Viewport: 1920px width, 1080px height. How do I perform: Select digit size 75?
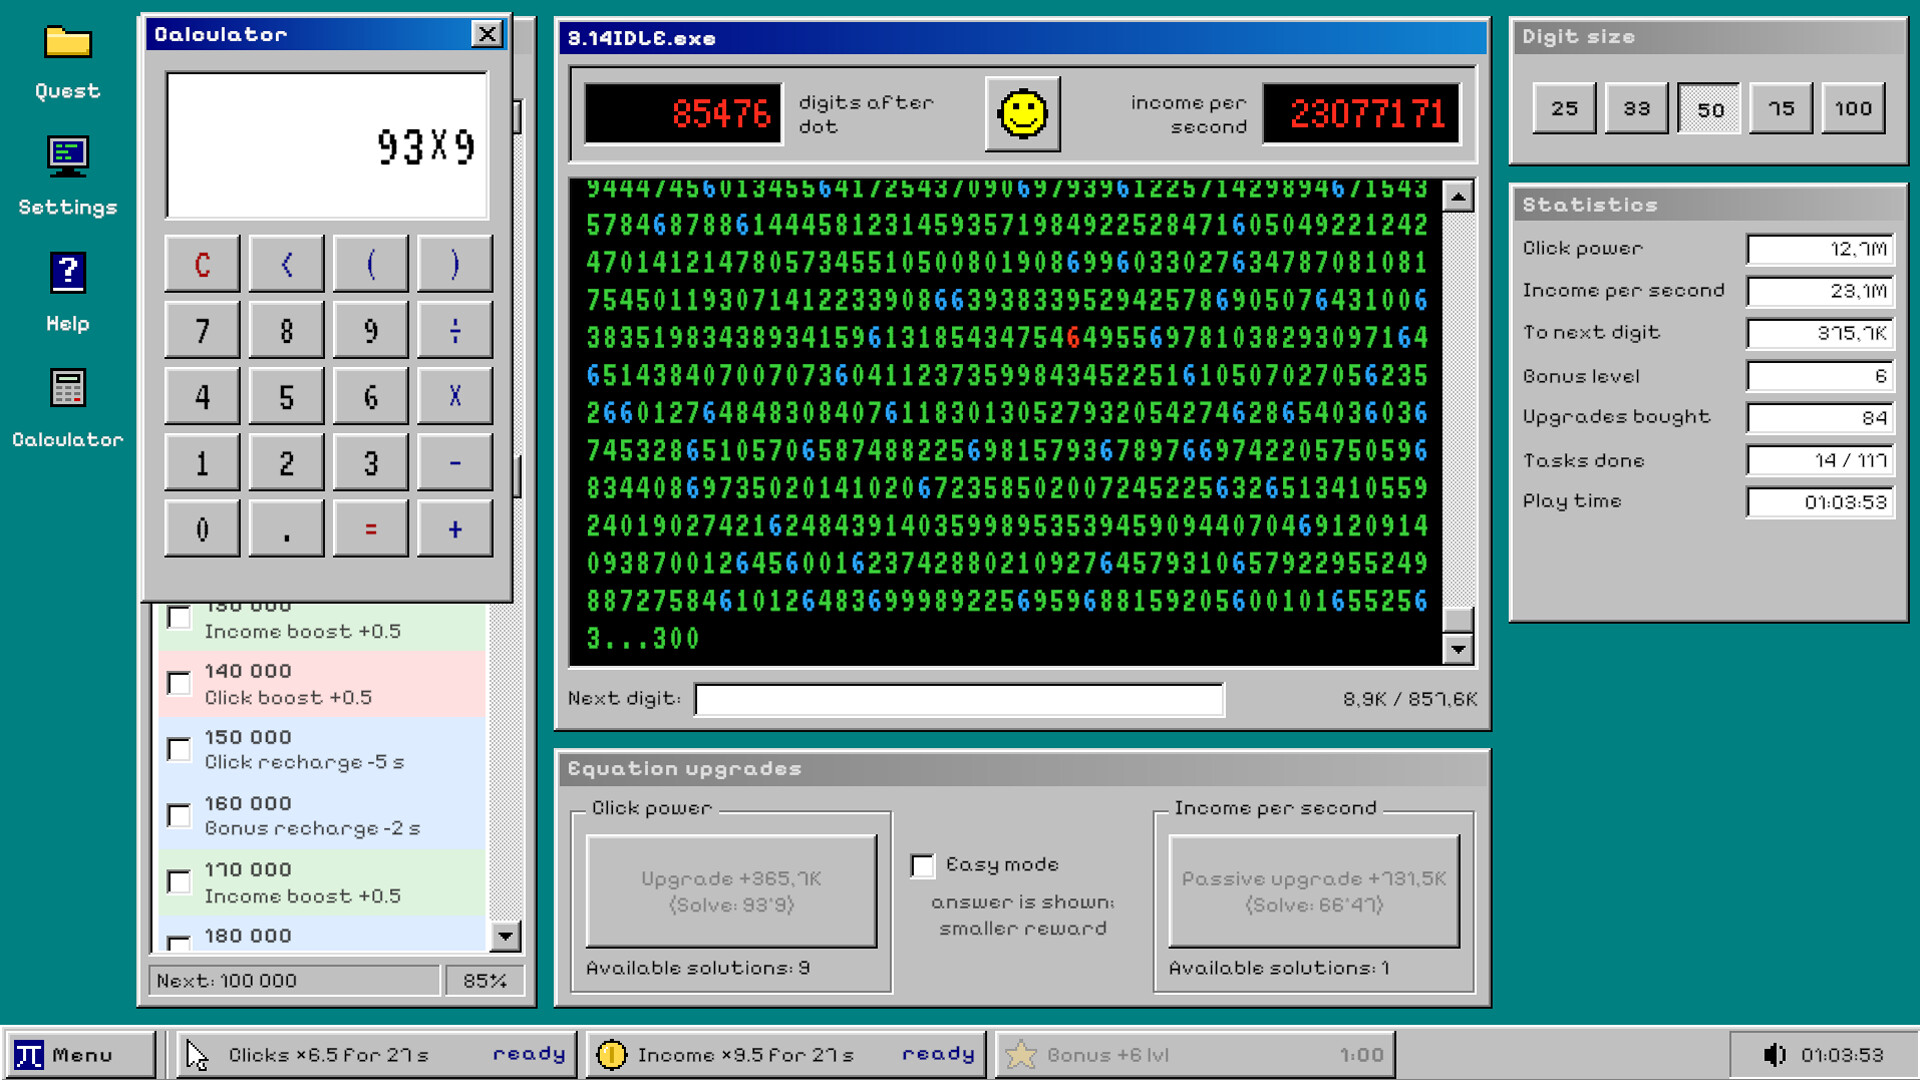click(x=1780, y=108)
